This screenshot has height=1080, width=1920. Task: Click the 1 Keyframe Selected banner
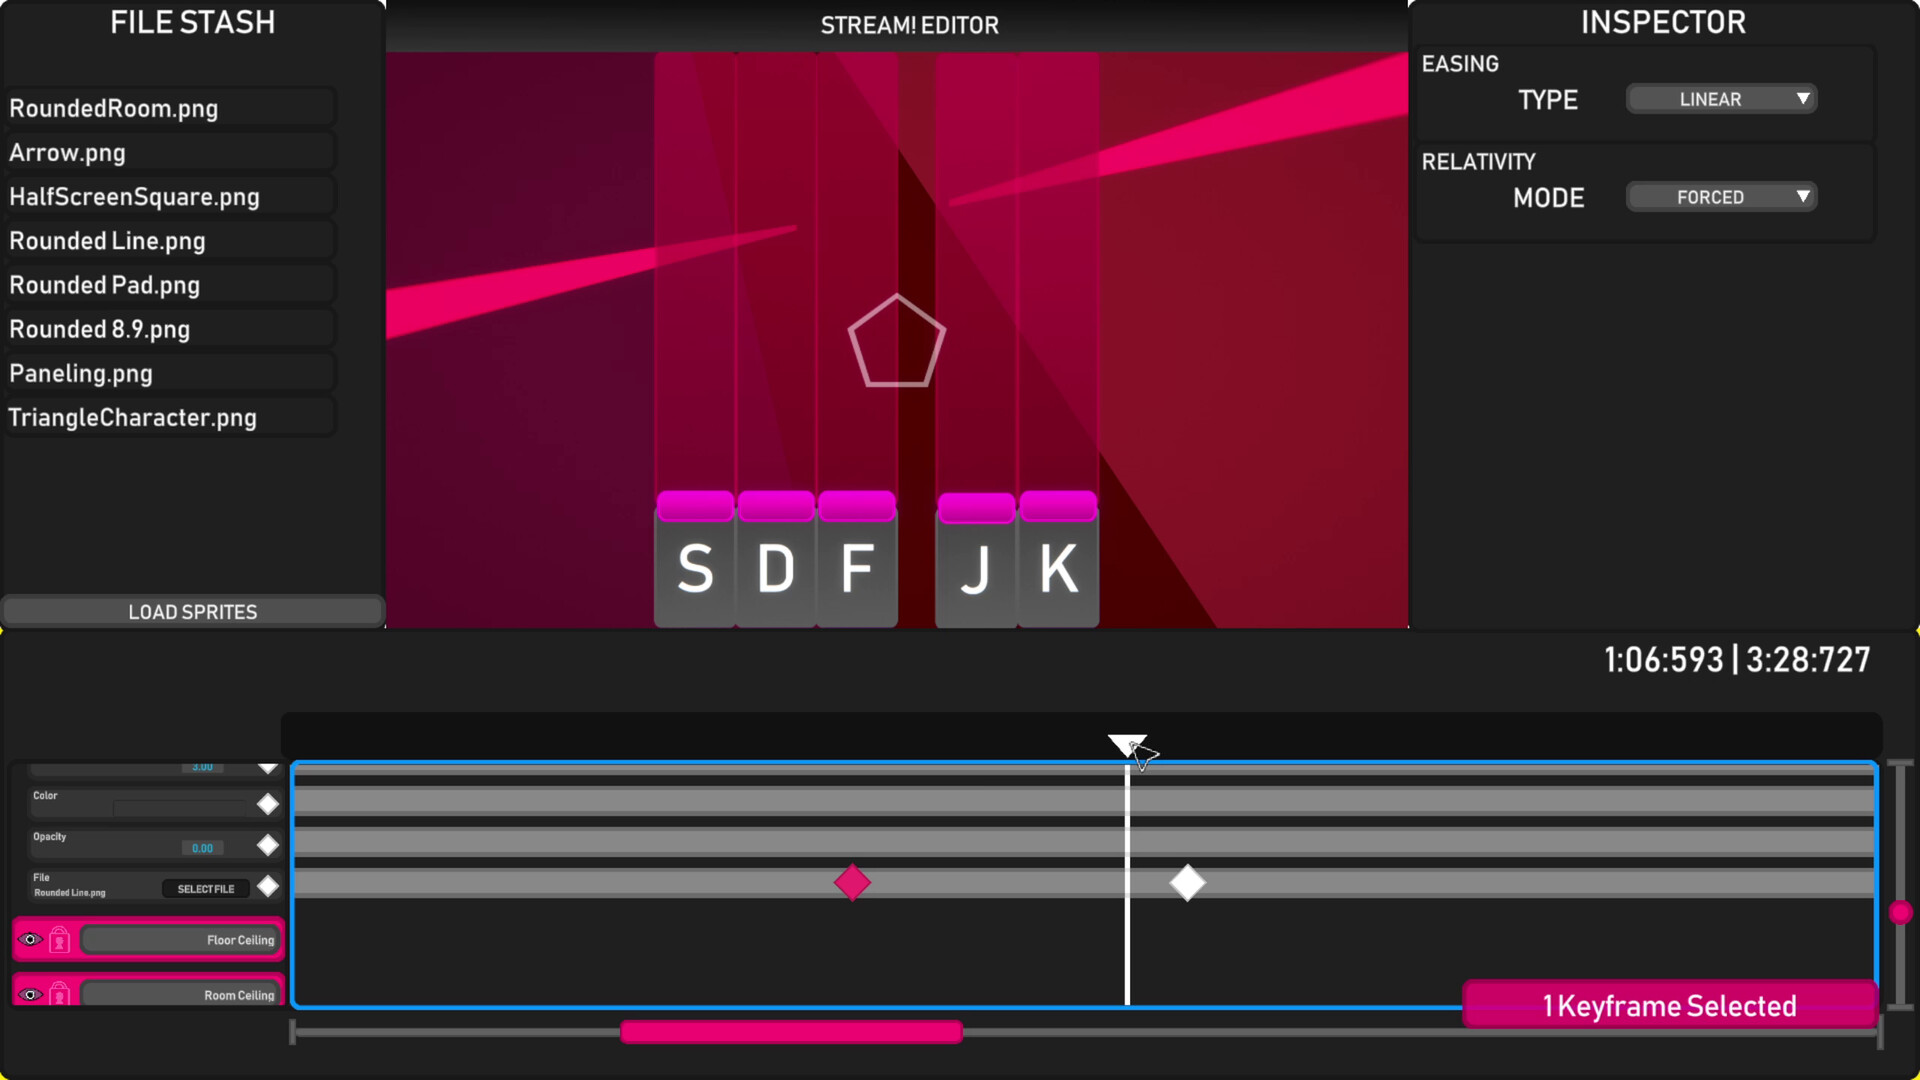[1669, 1005]
